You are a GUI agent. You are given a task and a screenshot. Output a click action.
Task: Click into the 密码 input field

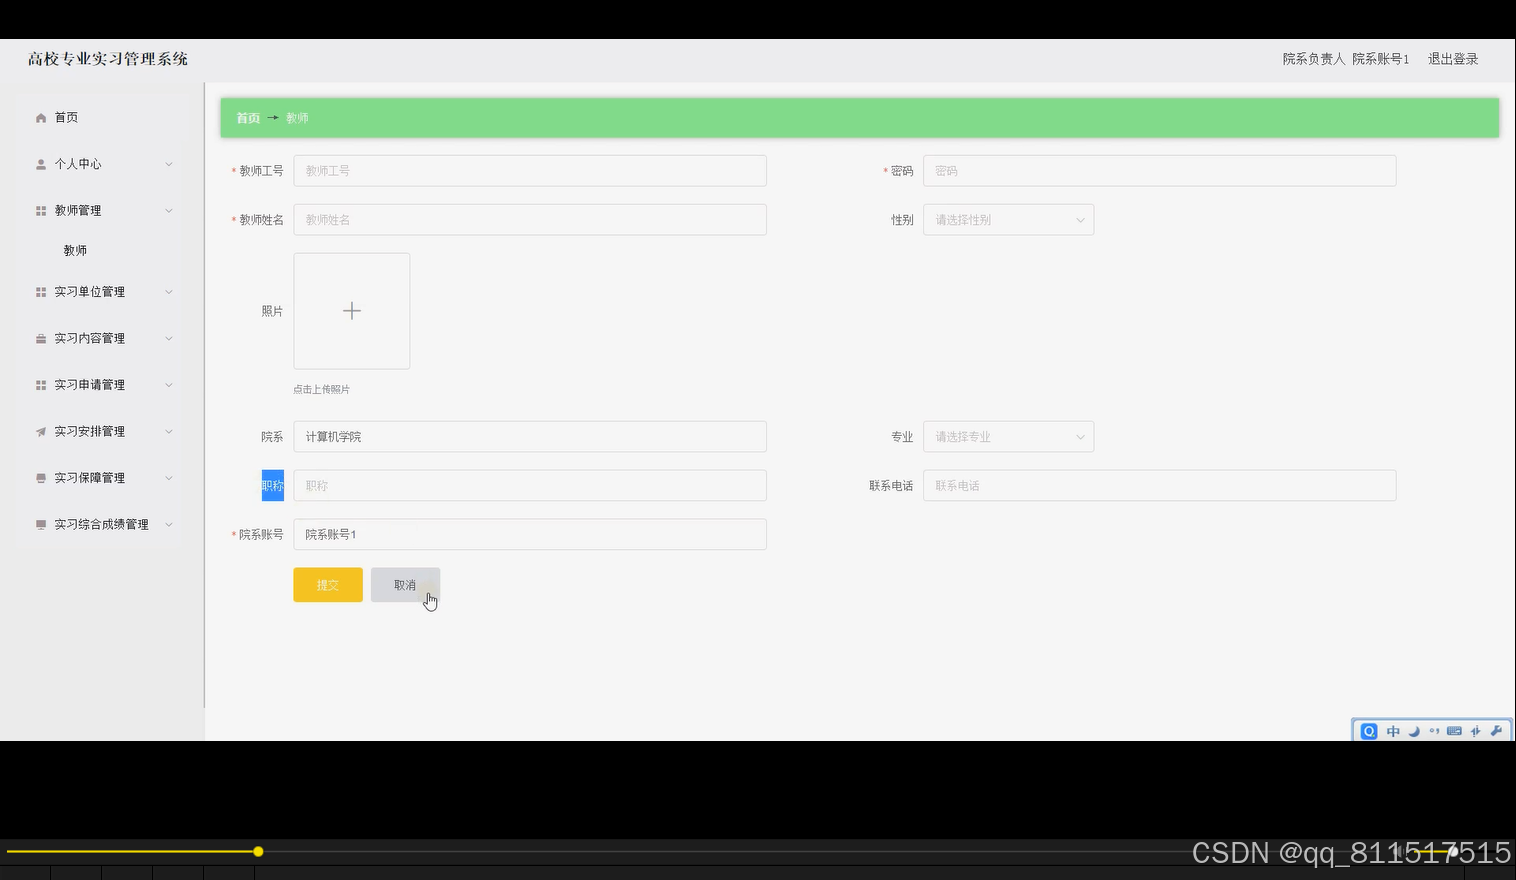(x=1159, y=171)
